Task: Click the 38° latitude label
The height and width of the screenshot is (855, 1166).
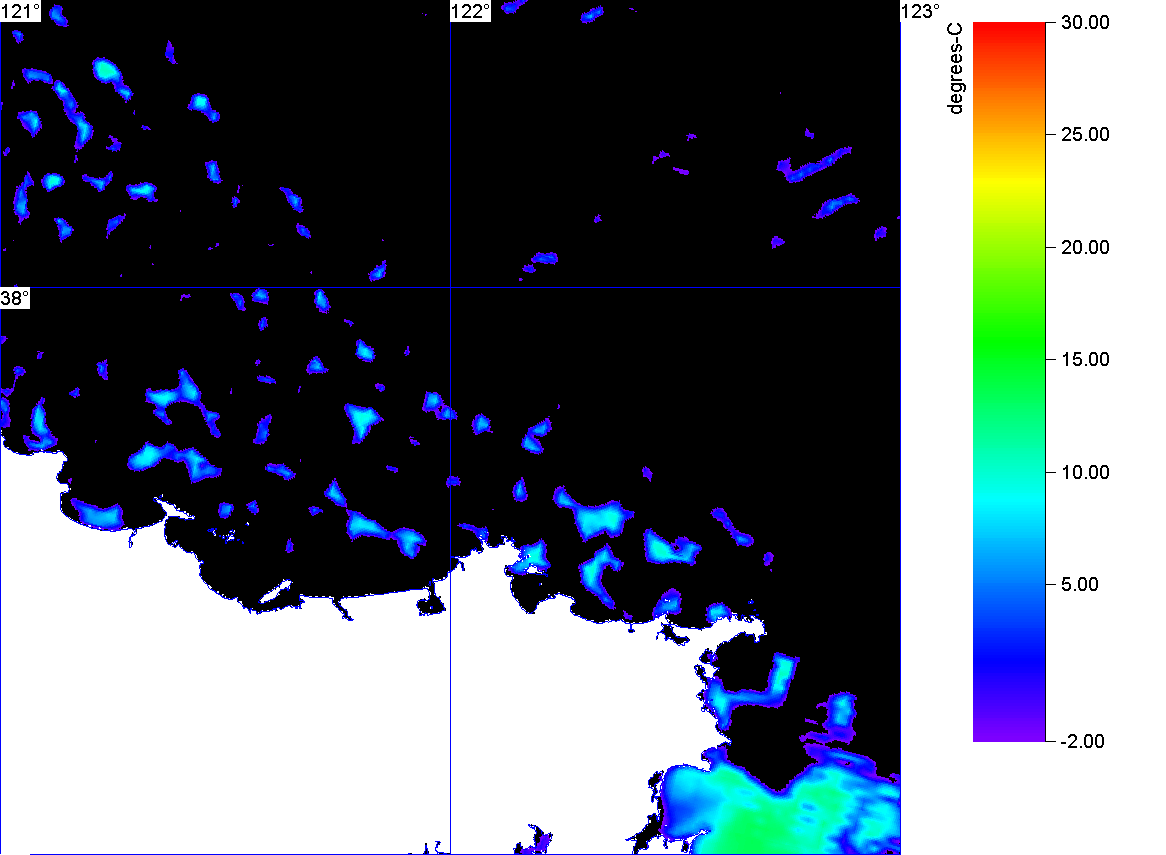Action: 15,298
